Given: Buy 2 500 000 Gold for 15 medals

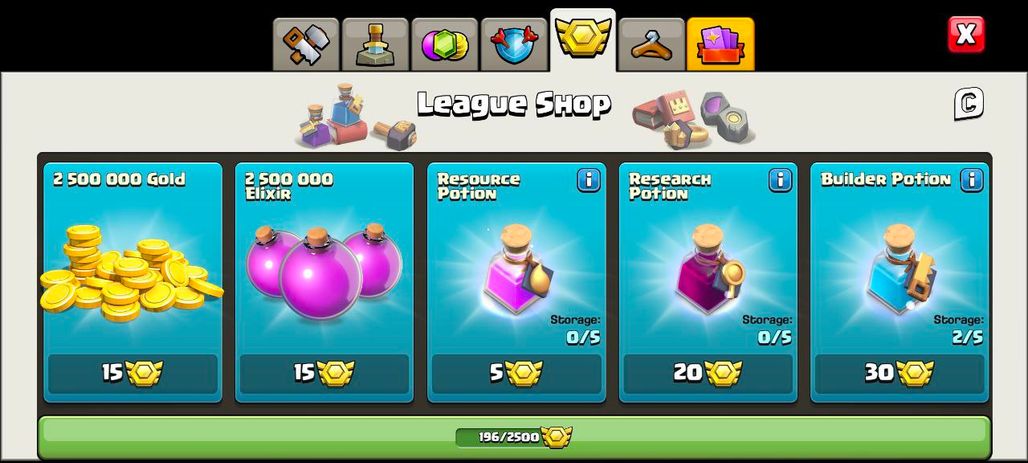Looking at the screenshot, I should [x=132, y=373].
